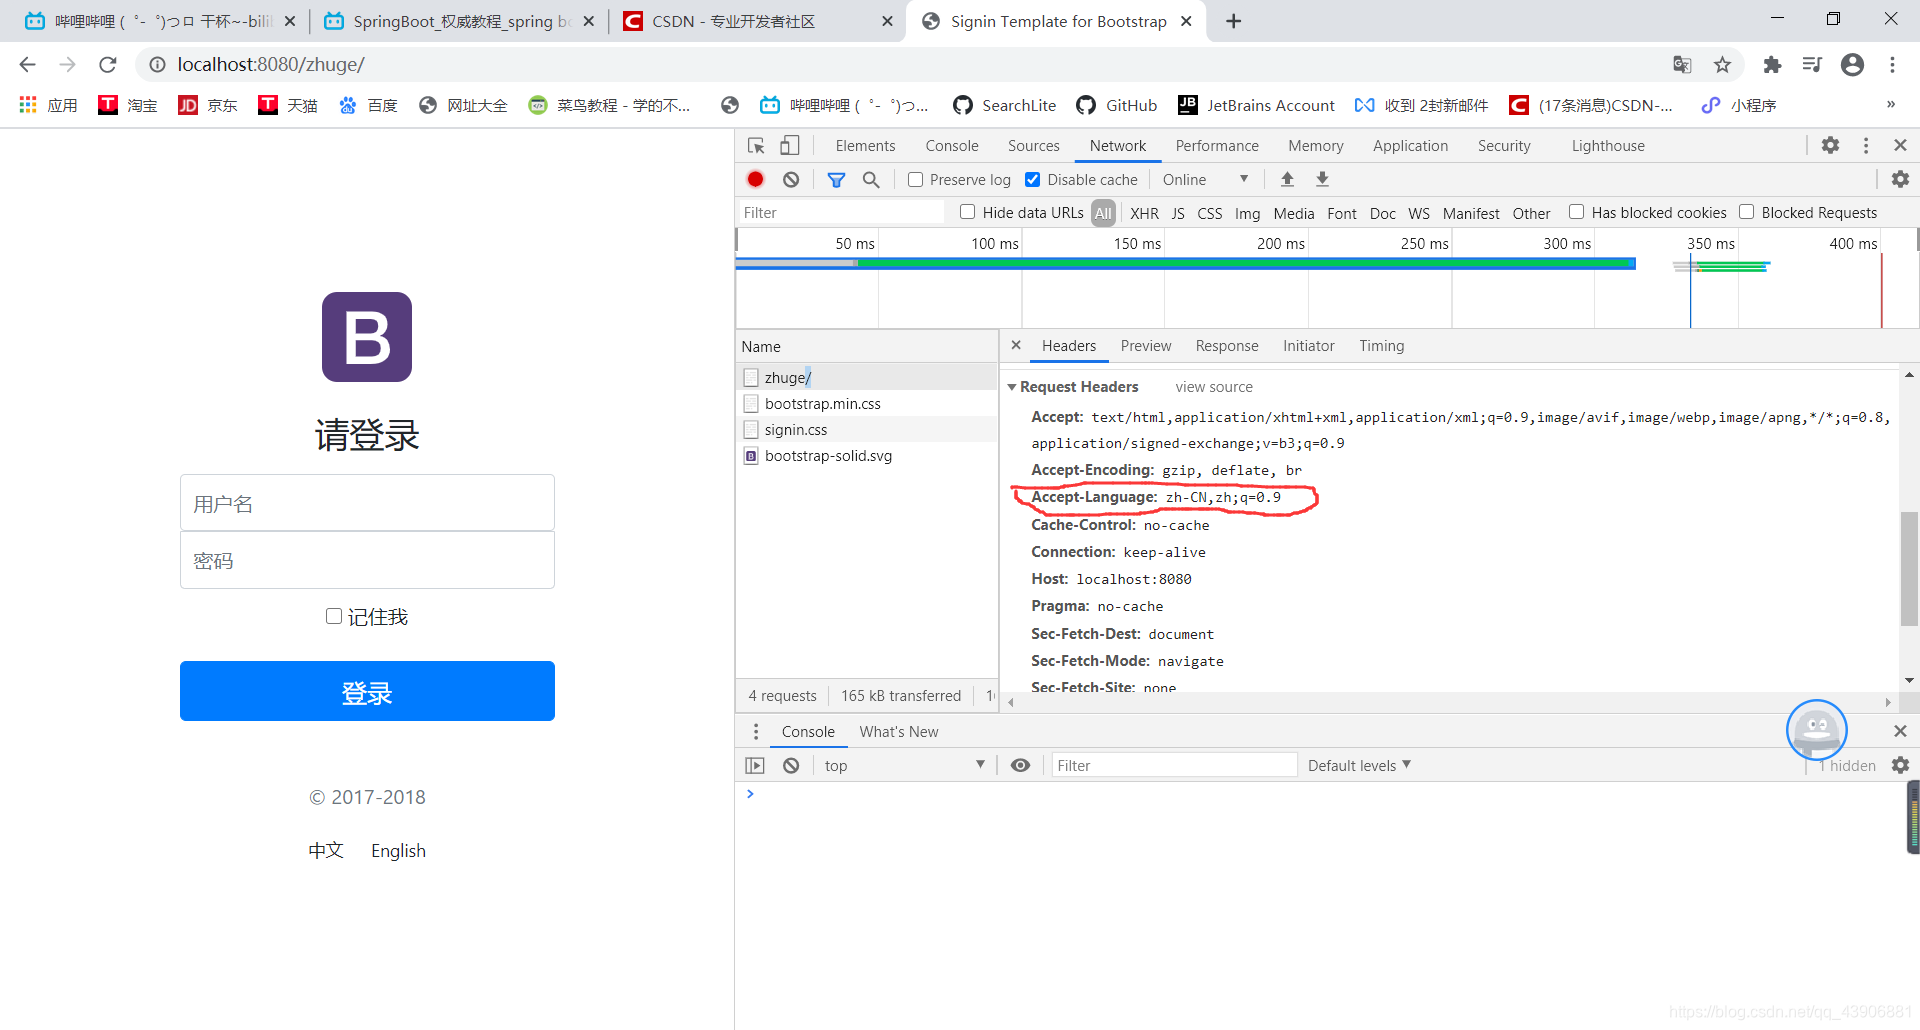
Task: Click the import HAR file upload icon
Action: click(x=1287, y=180)
